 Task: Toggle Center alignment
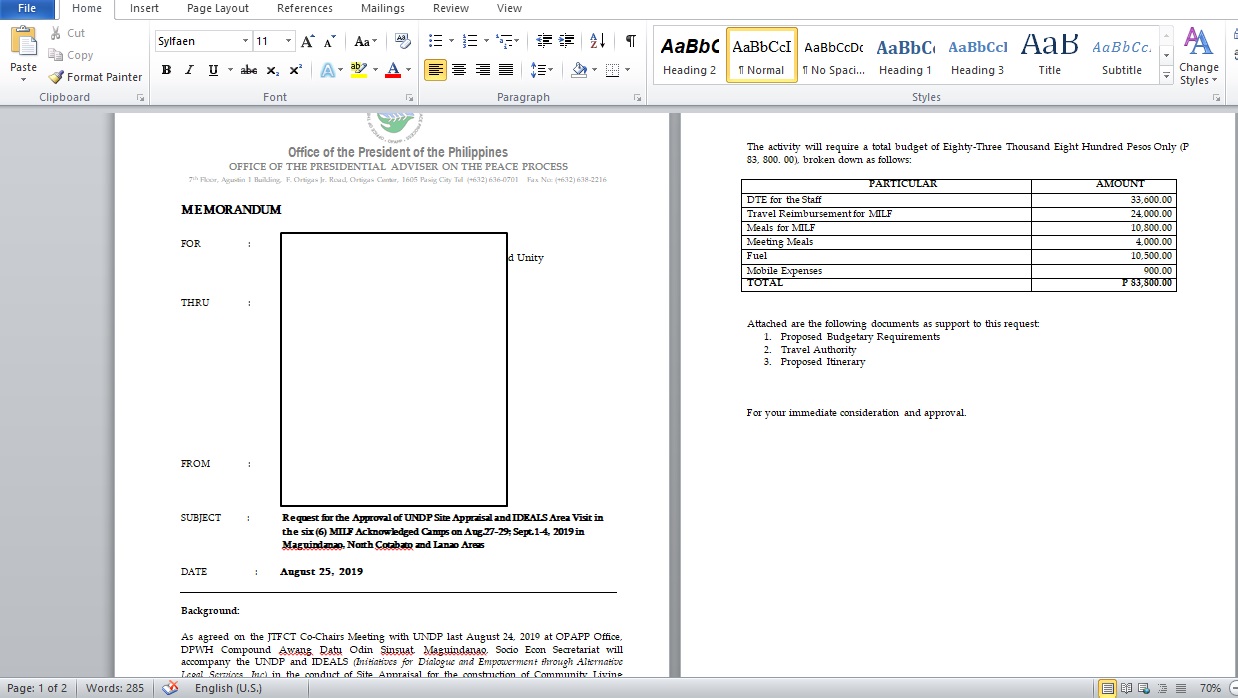tap(459, 70)
